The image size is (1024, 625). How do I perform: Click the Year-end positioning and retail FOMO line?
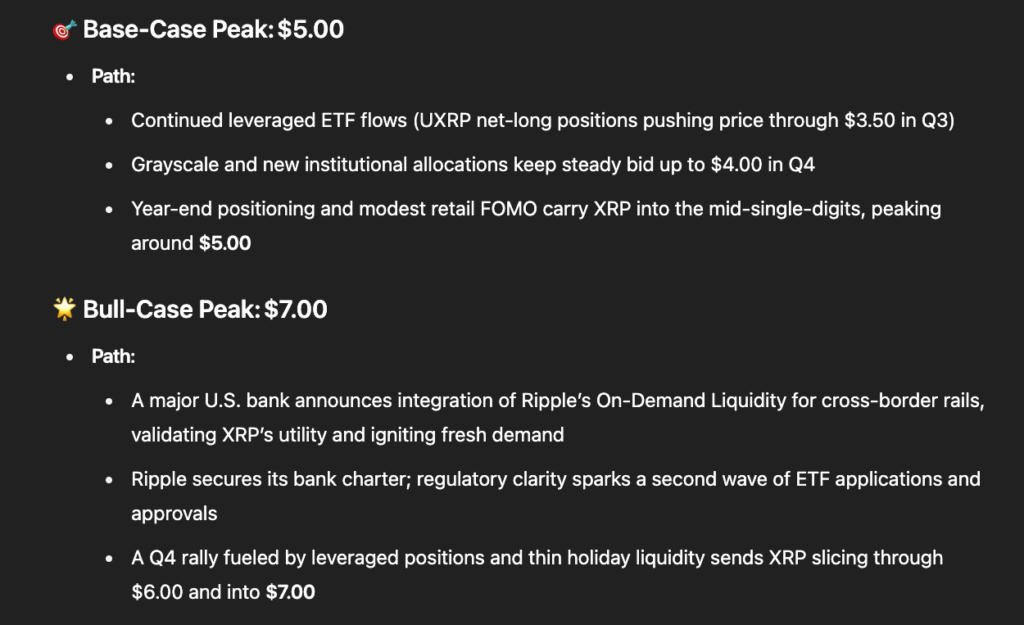click(535, 209)
